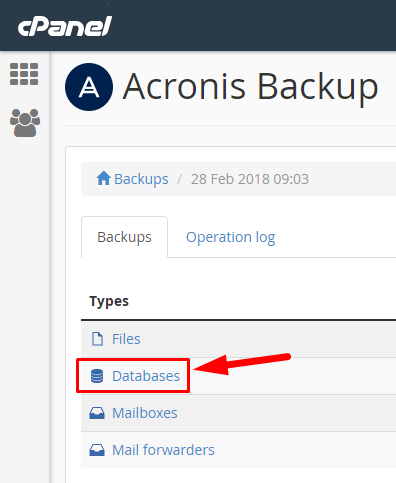Click the house icon in the breadcrumb

point(103,178)
